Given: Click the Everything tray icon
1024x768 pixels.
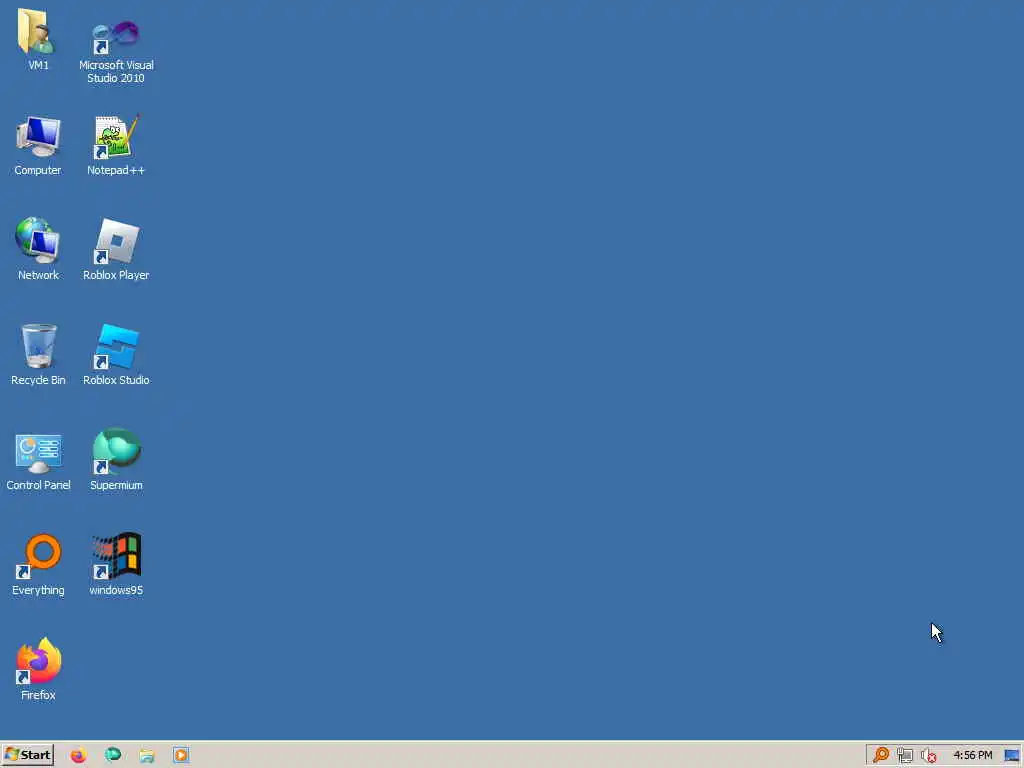Looking at the screenshot, I should pos(881,755).
